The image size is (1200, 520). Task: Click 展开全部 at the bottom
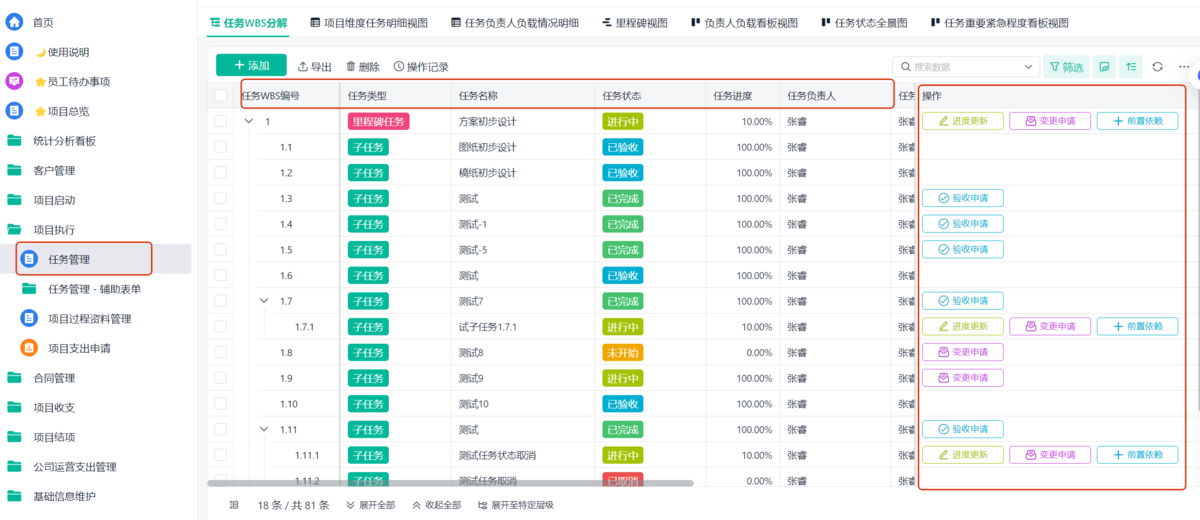pyautogui.click(x=370, y=505)
